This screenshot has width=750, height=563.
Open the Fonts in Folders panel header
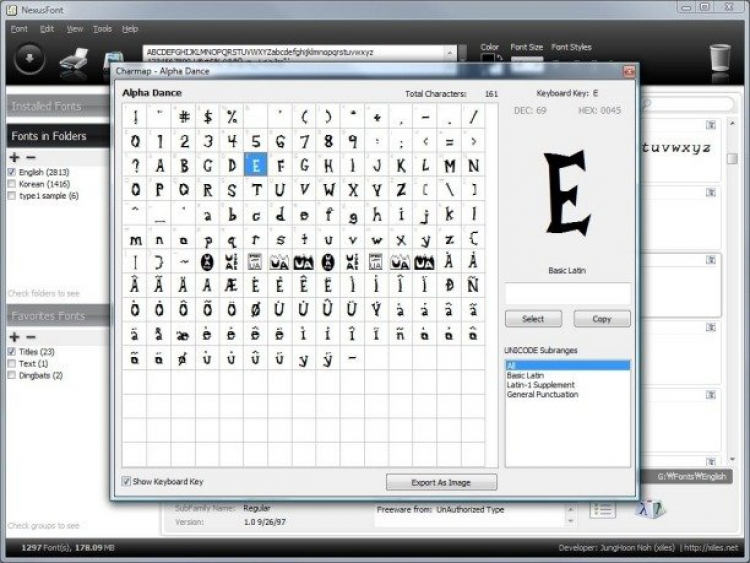(58, 136)
